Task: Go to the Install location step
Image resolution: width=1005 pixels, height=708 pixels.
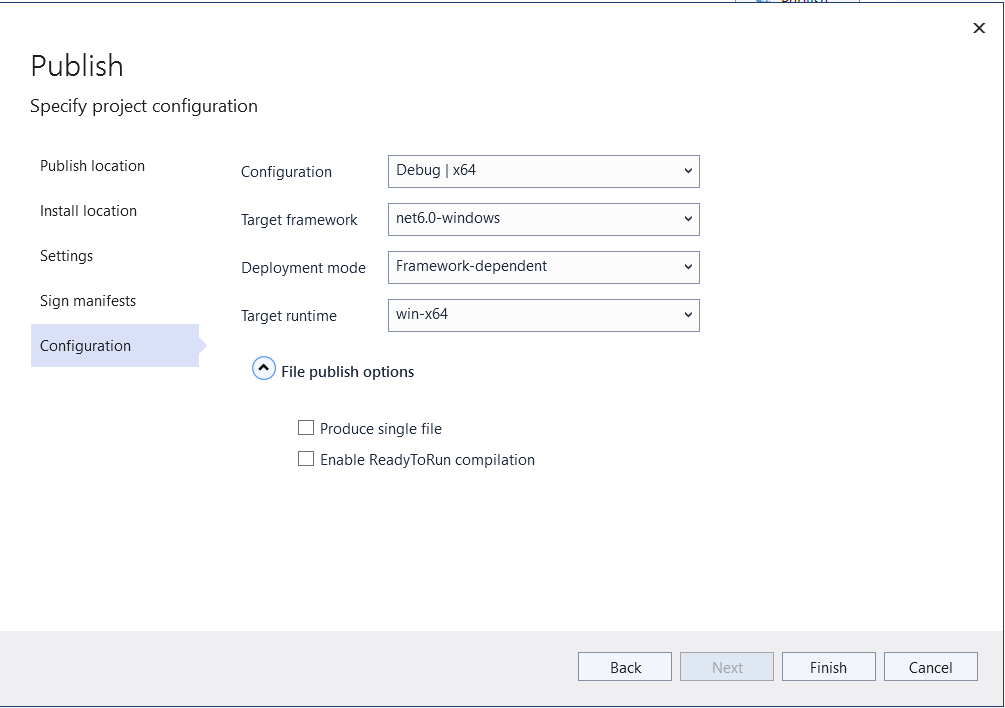Action: 88,211
